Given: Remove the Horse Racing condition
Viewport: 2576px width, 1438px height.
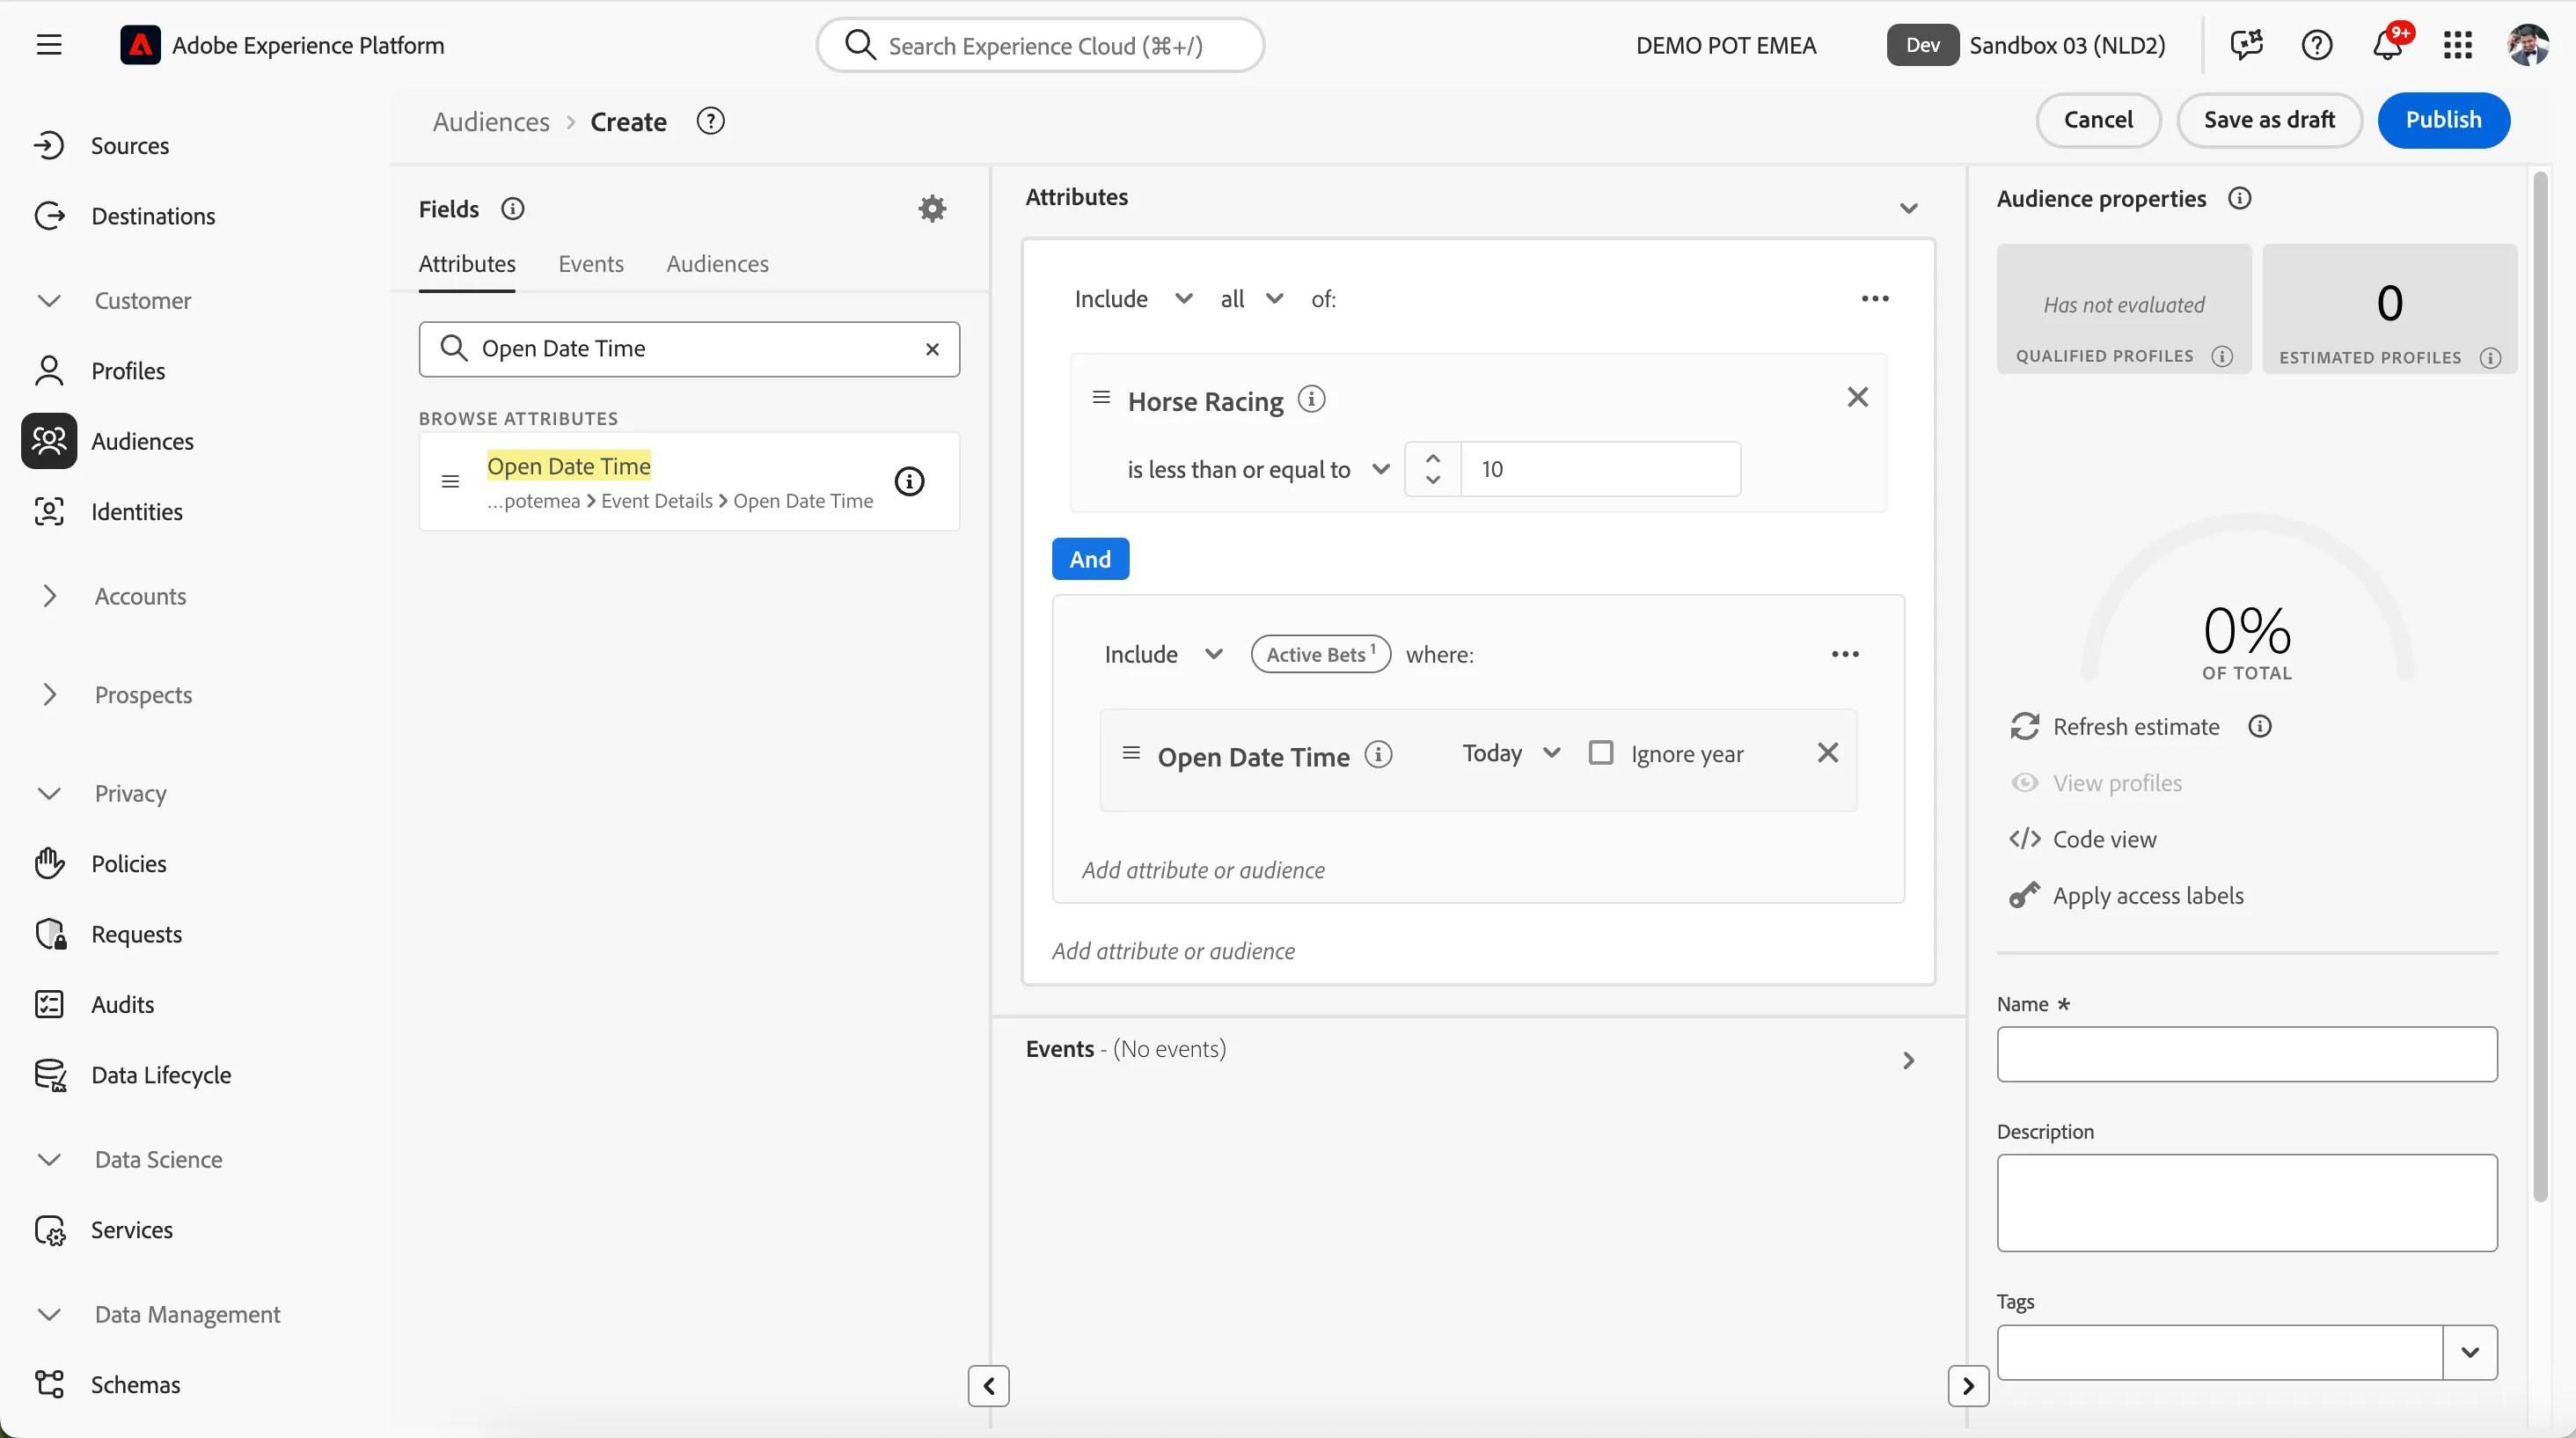Looking at the screenshot, I should [x=1858, y=398].
